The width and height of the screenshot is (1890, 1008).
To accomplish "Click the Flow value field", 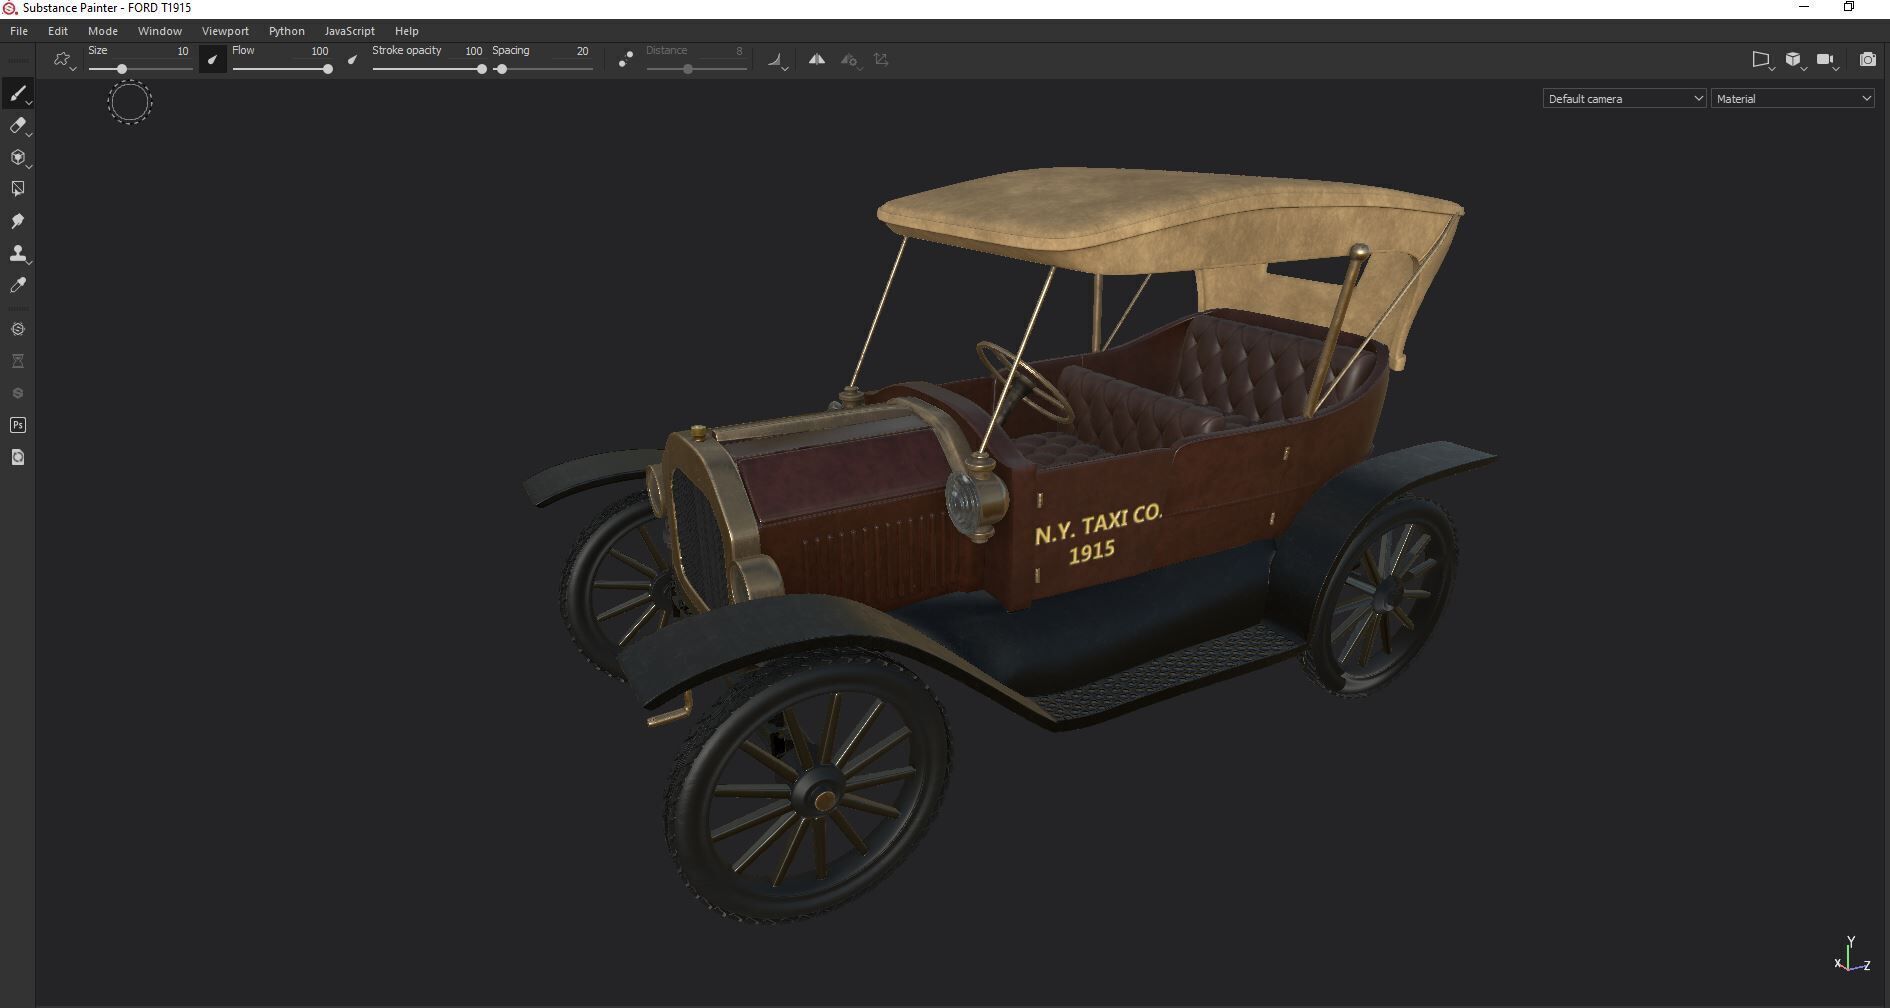I will (x=319, y=51).
